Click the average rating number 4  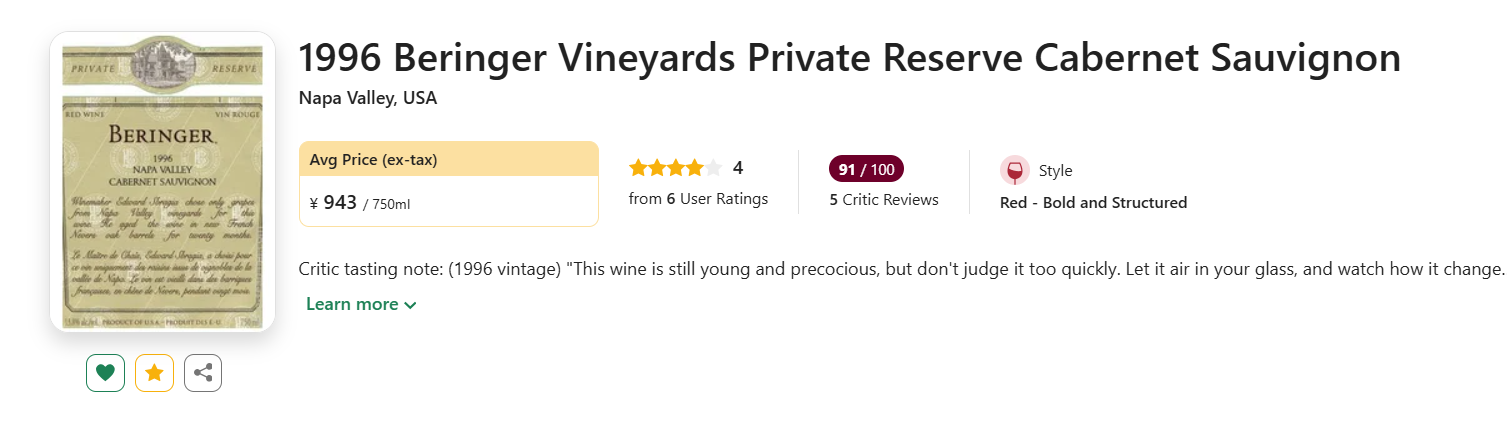[x=738, y=168]
